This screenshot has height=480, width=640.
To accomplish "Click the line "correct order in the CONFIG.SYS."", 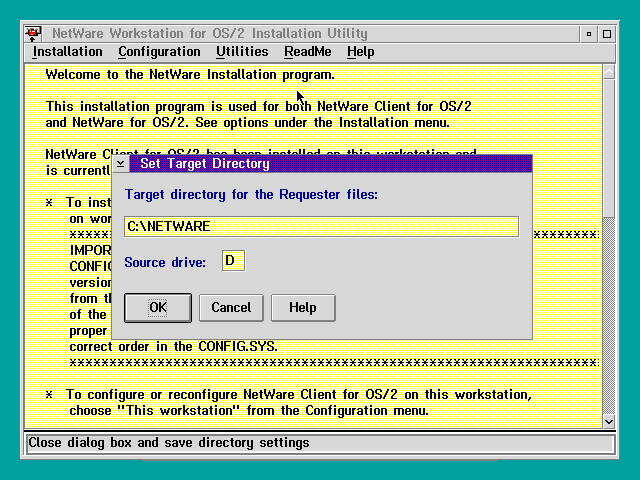I will pyautogui.click(x=173, y=347).
